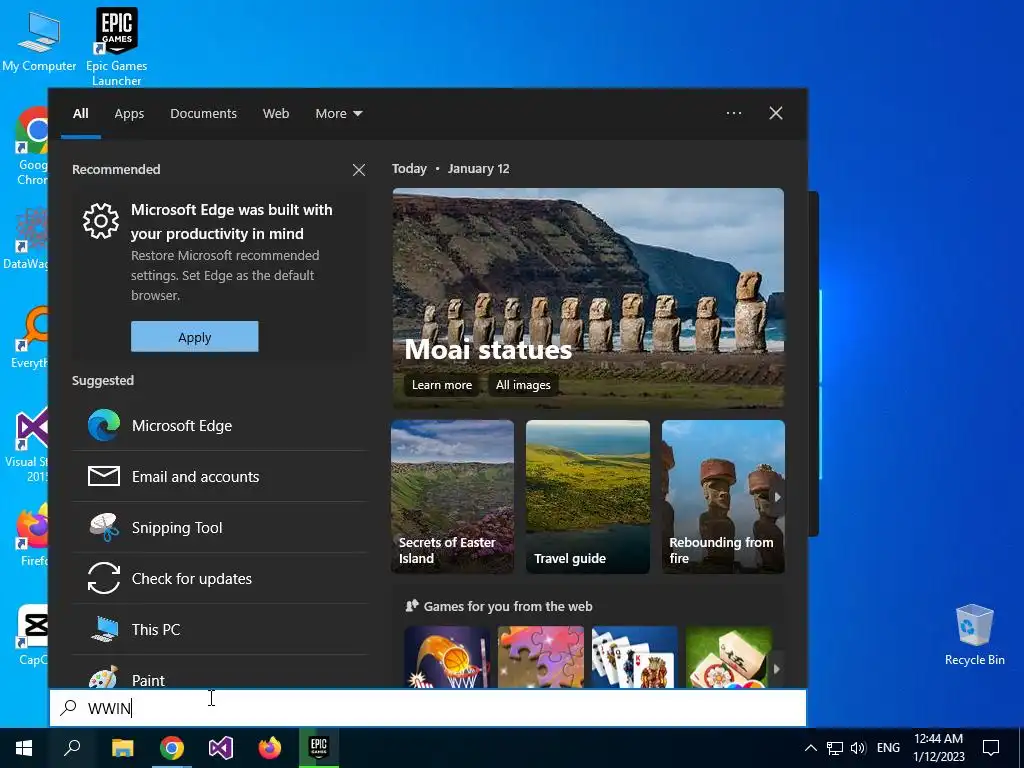Open network status tray icon
The width and height of the screenshot is (1024, 768).
coord(835,748)
